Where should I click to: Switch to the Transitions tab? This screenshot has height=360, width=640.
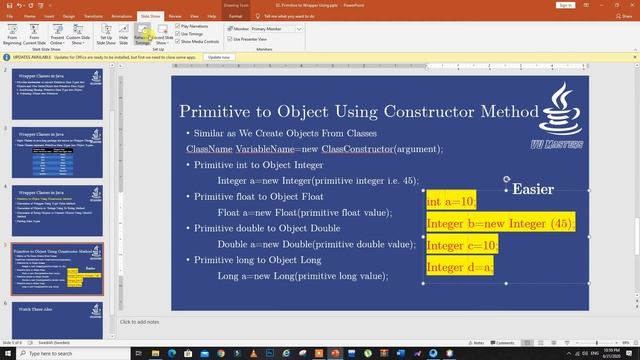[93, 16]
